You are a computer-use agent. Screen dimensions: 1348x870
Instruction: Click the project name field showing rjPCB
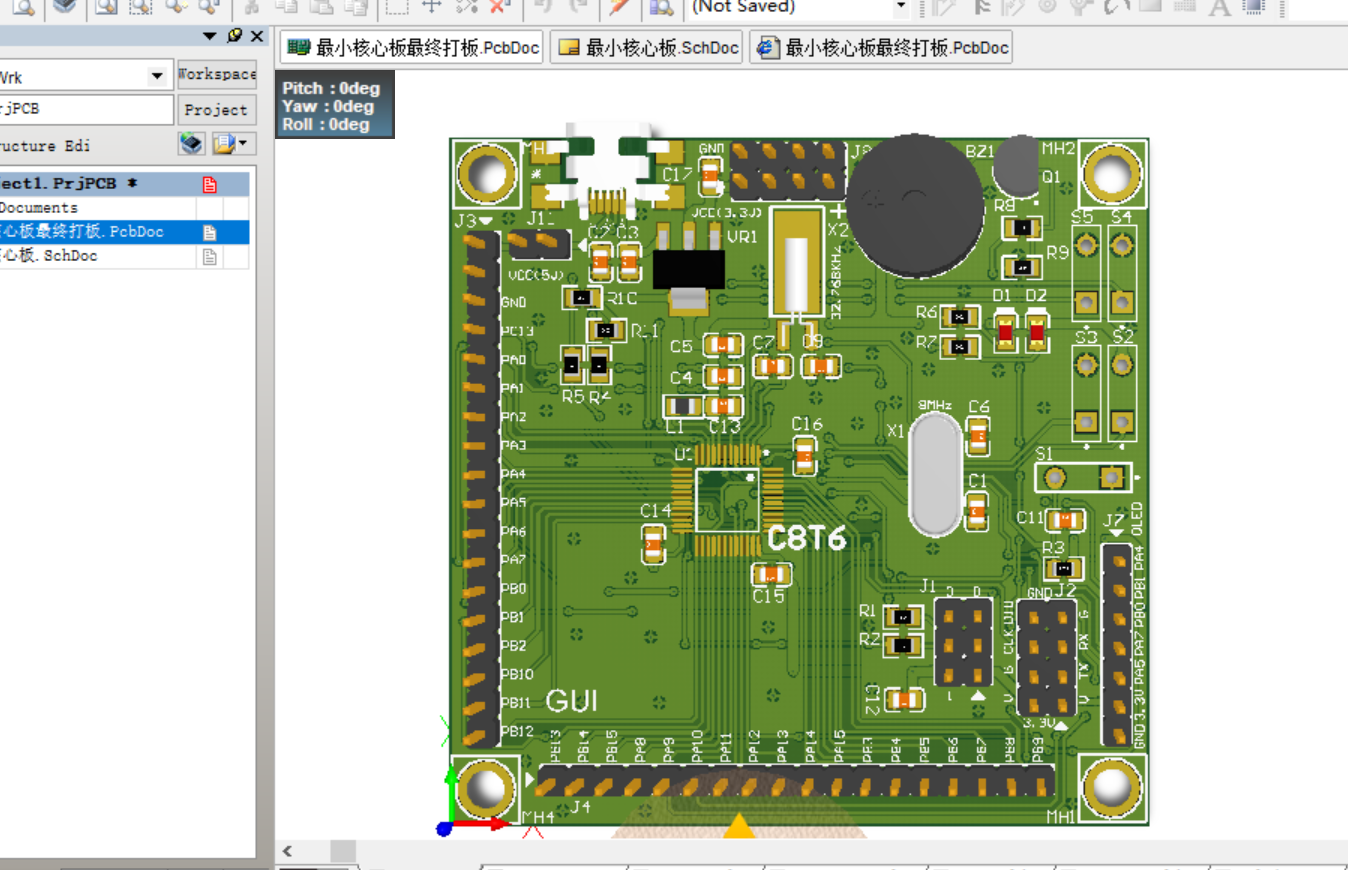tap(86, 109)
